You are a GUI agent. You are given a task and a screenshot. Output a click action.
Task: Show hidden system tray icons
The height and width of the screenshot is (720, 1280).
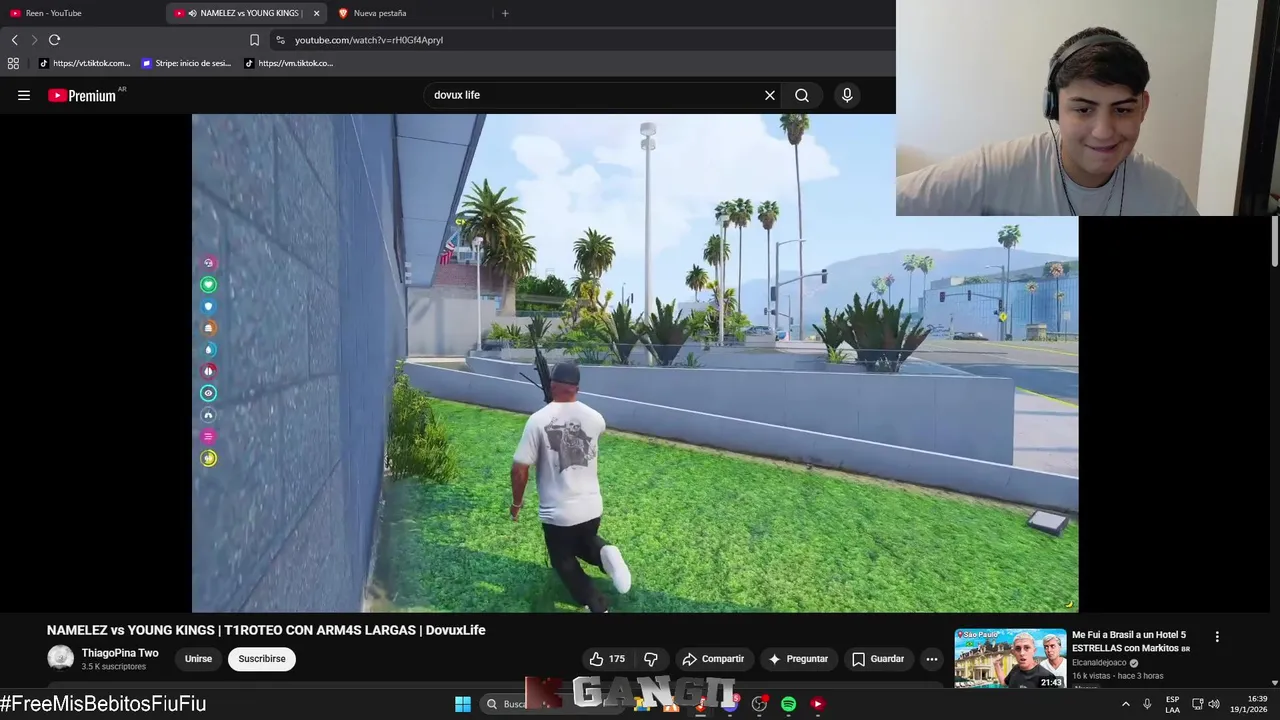tap(1125, 704)
